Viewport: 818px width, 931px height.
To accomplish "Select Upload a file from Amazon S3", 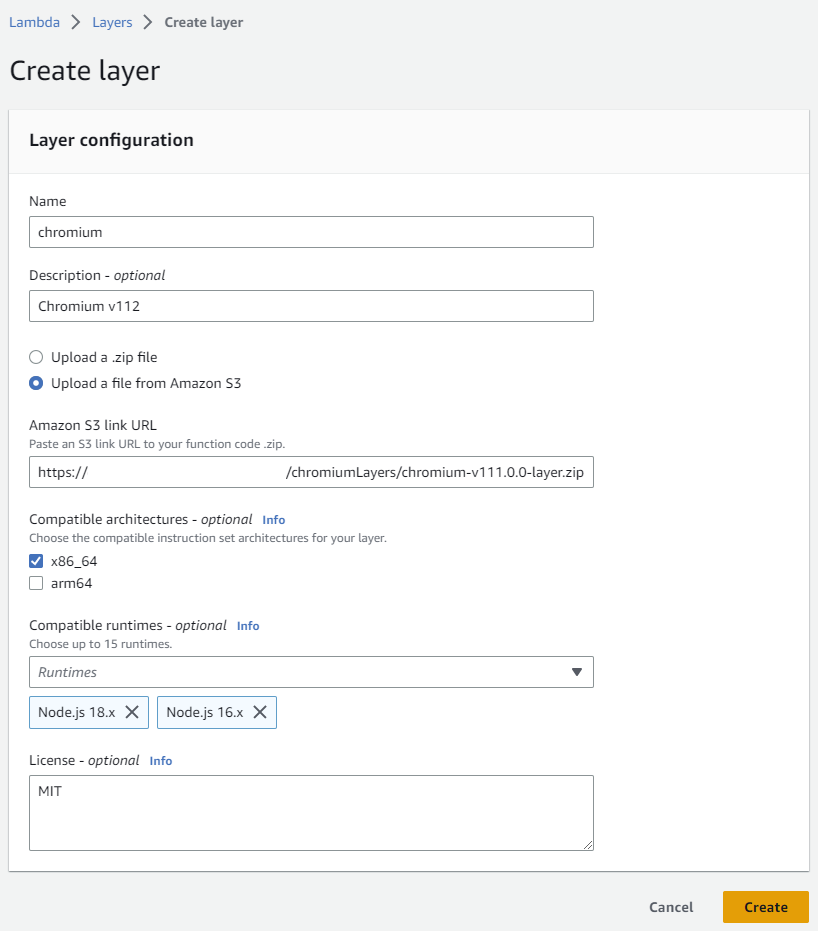I will pos(36,383).
